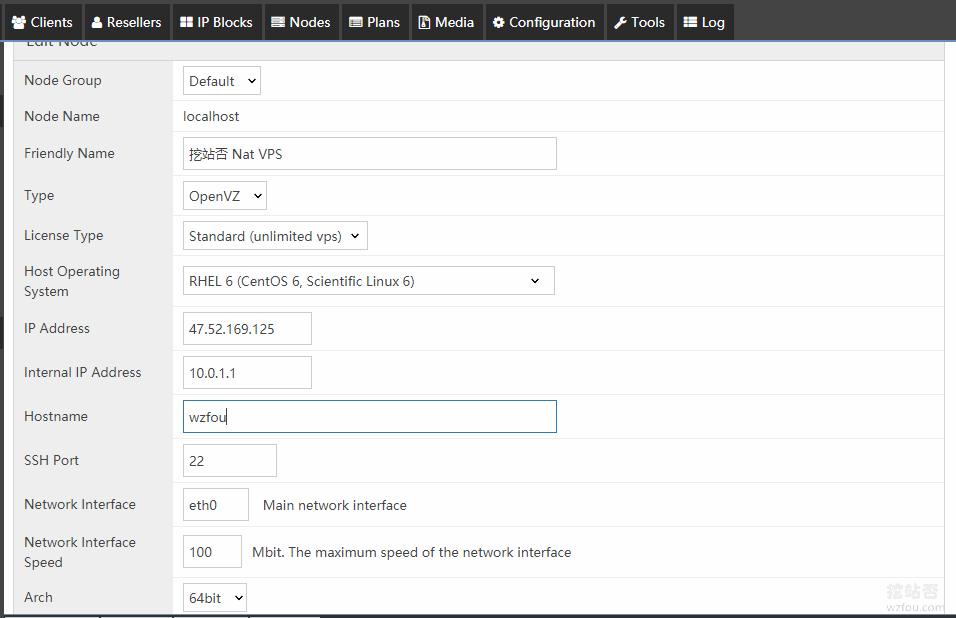Click into the IP Address field
Viewport: 956px width, 618px height.
pyautogui.click(x=247, y=329)
